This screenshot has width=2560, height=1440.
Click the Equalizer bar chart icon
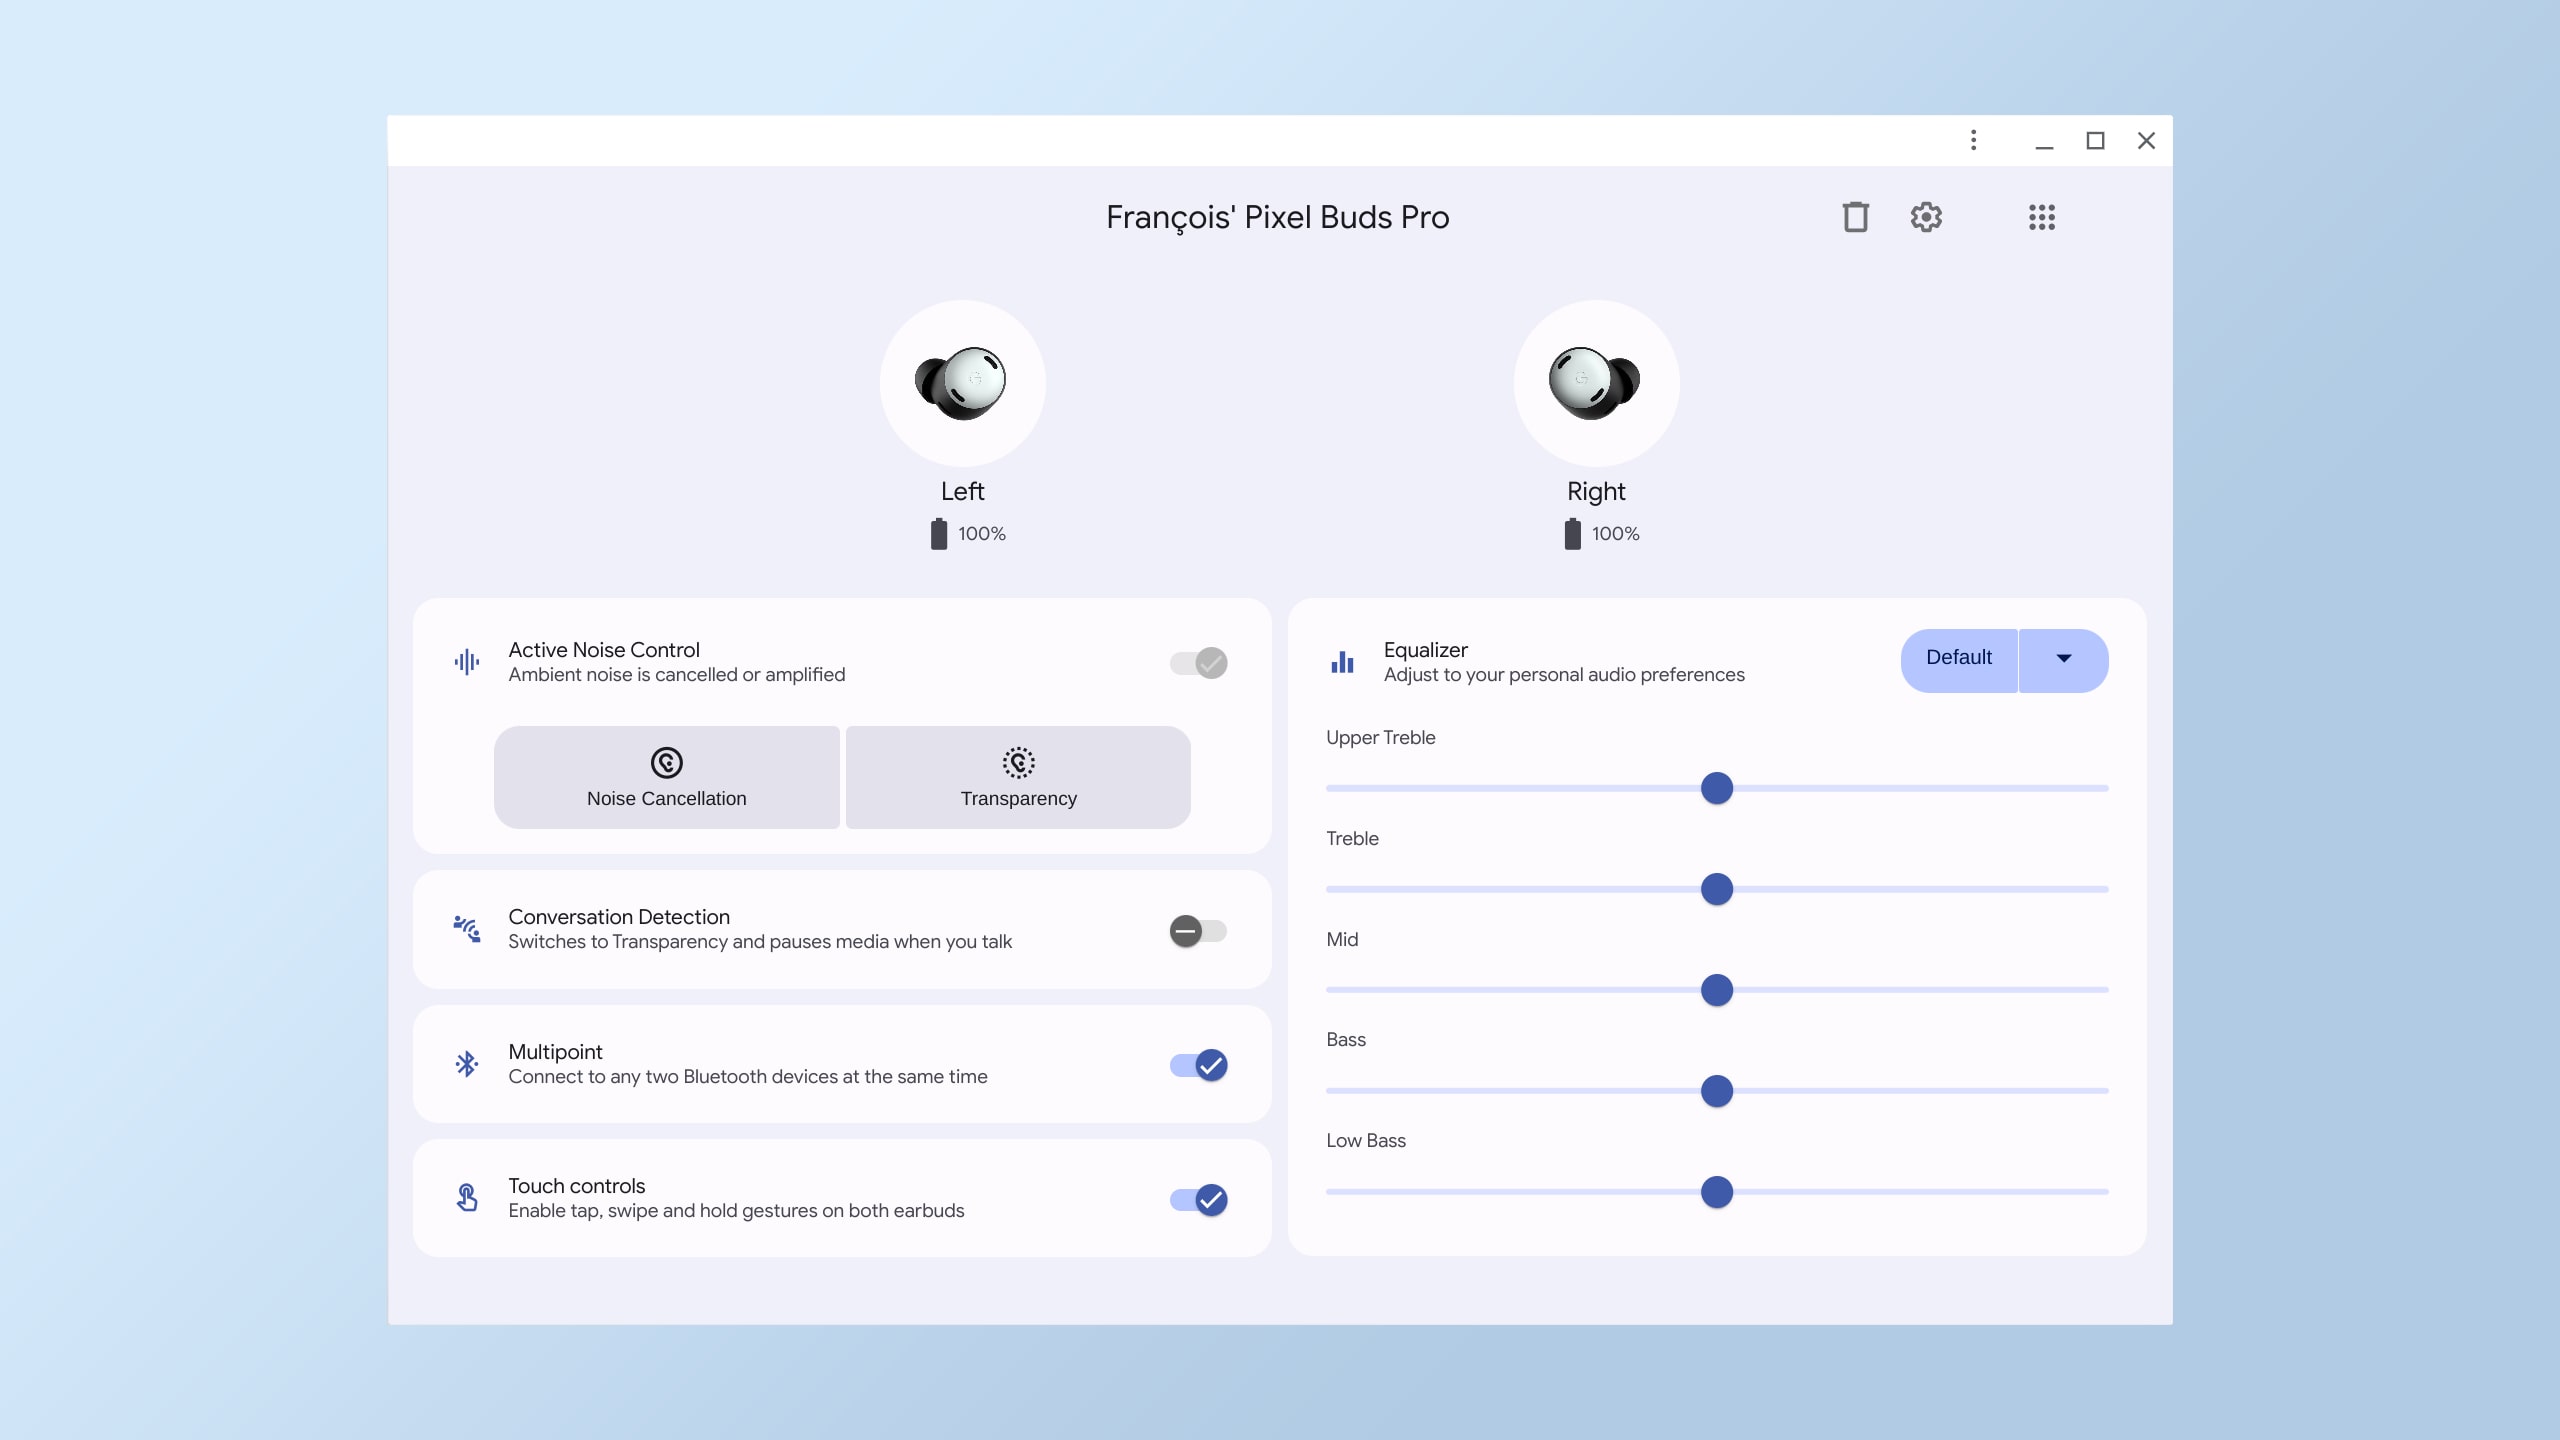[1342, 661]
